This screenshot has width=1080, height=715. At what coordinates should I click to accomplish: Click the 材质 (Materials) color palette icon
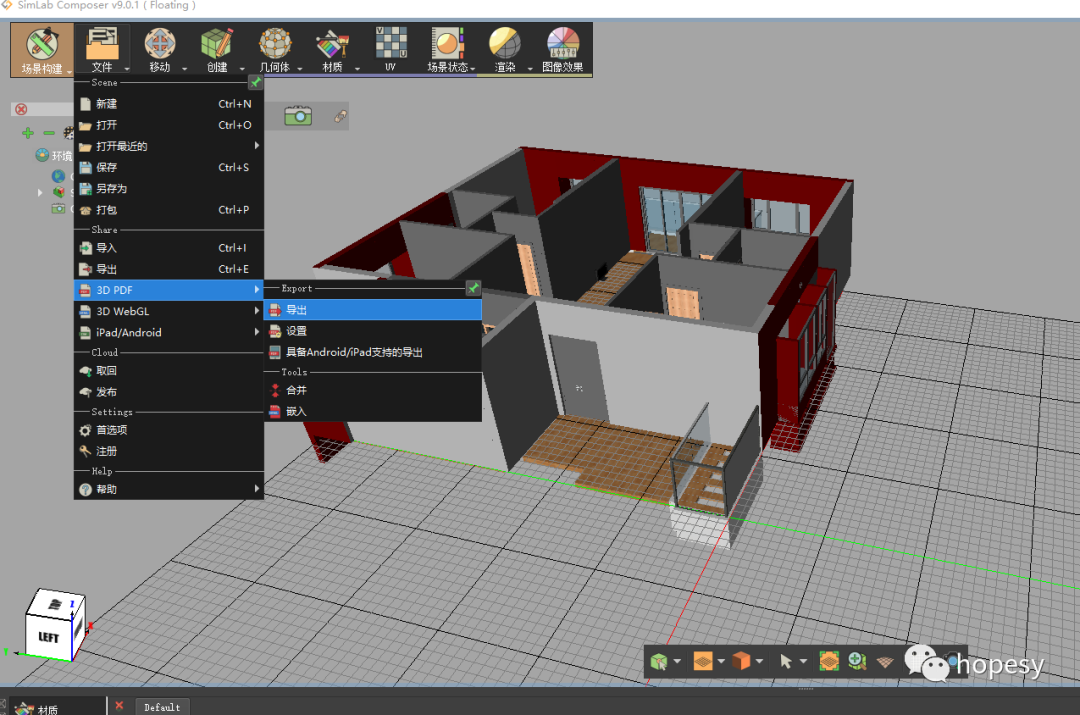point(331,50)
